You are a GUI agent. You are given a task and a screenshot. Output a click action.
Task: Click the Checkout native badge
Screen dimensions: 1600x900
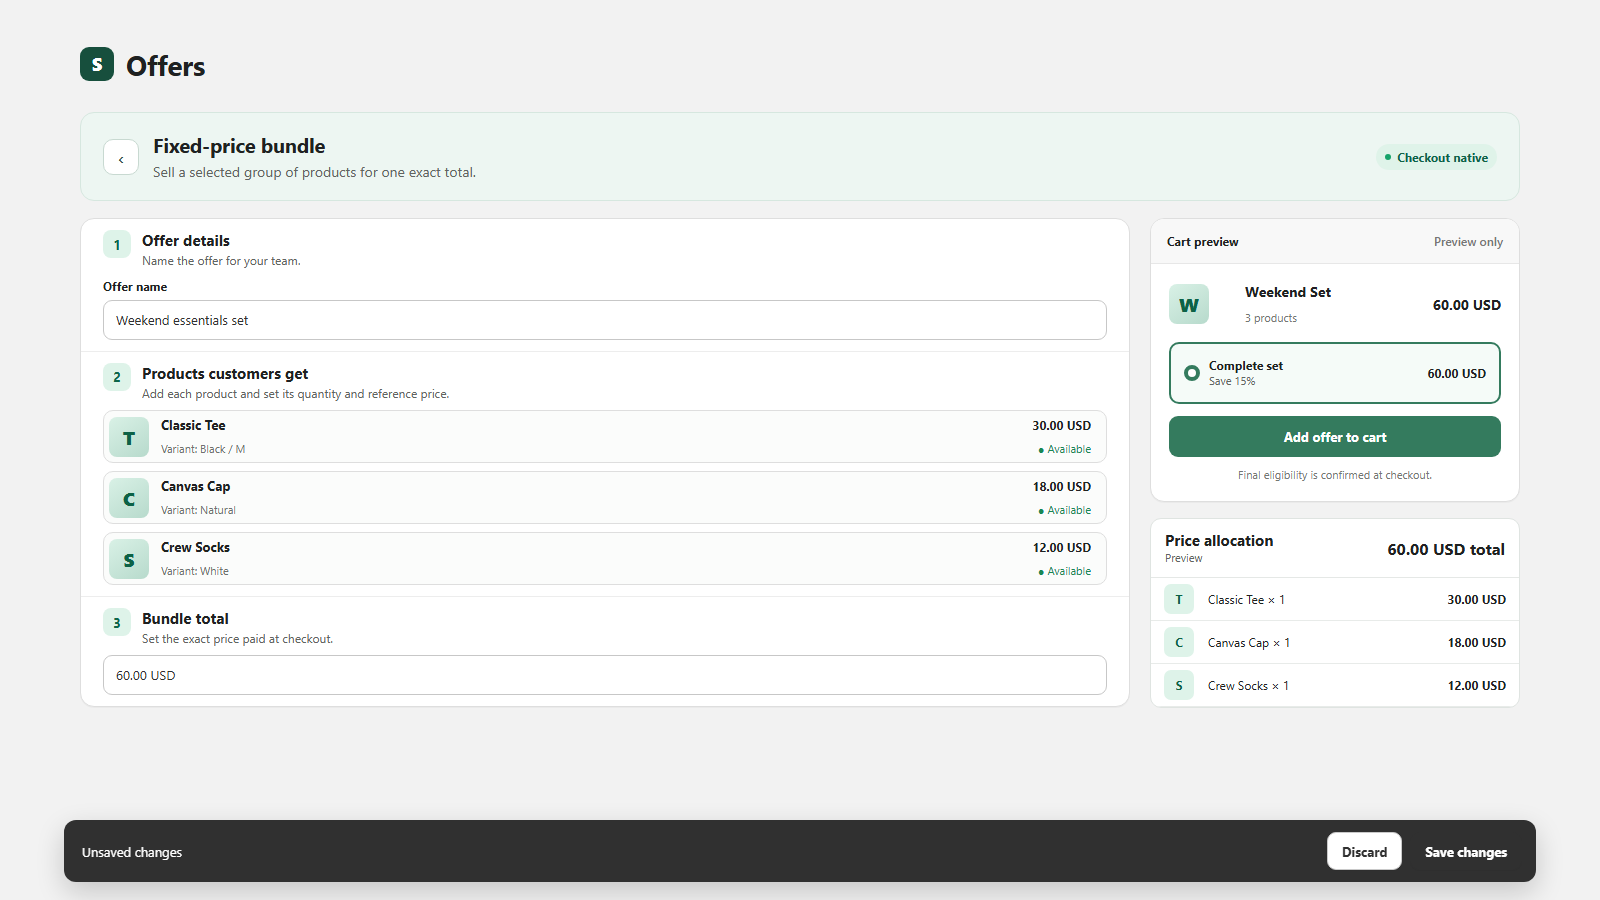coord(1436,157)
